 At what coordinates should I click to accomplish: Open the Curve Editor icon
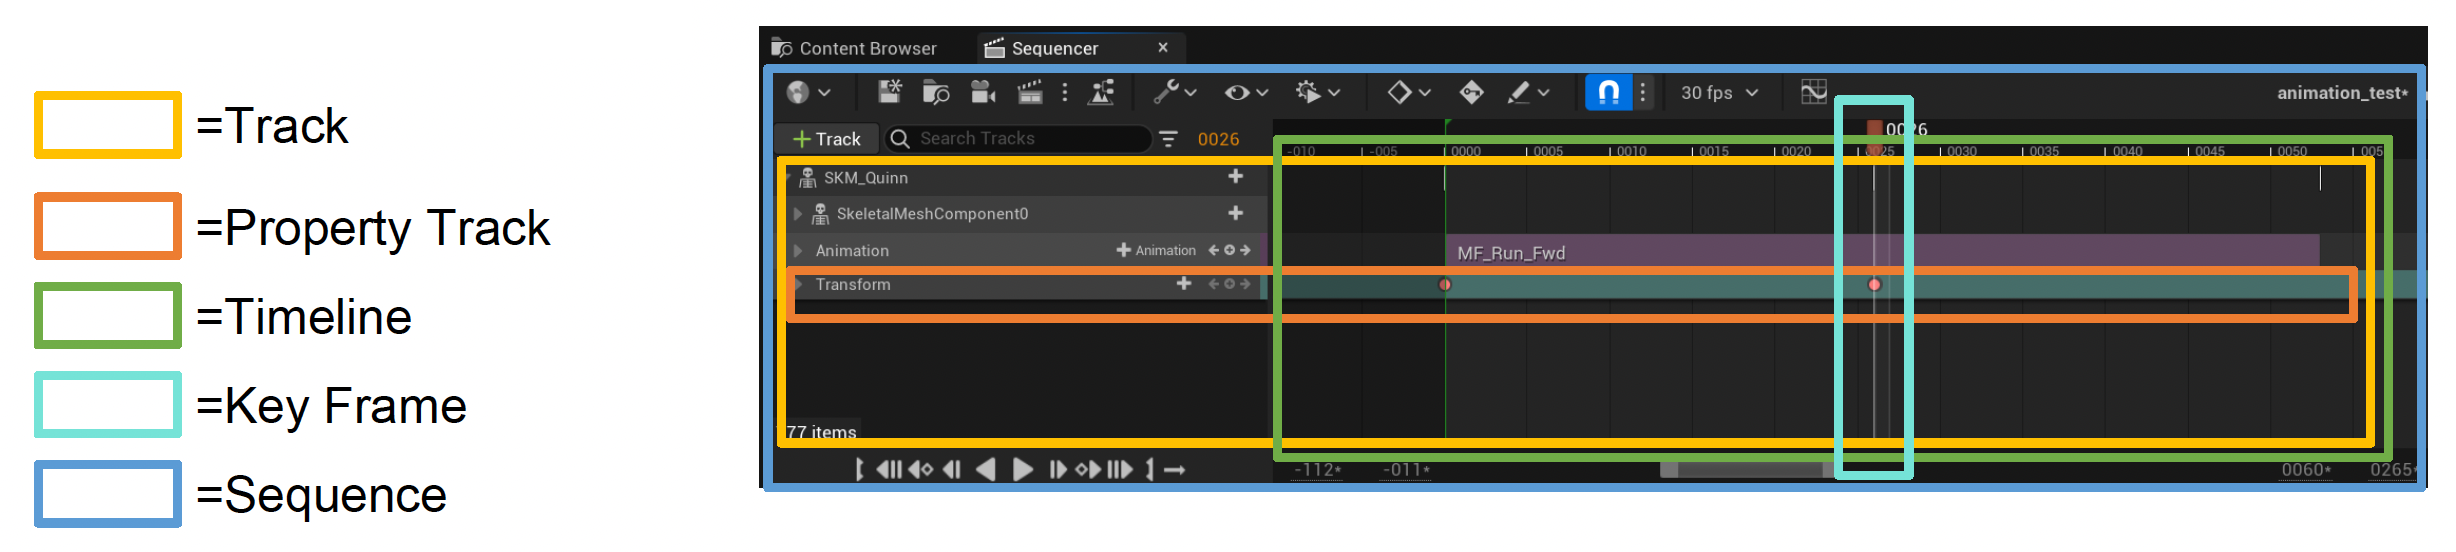click(x=1813, y=93)
